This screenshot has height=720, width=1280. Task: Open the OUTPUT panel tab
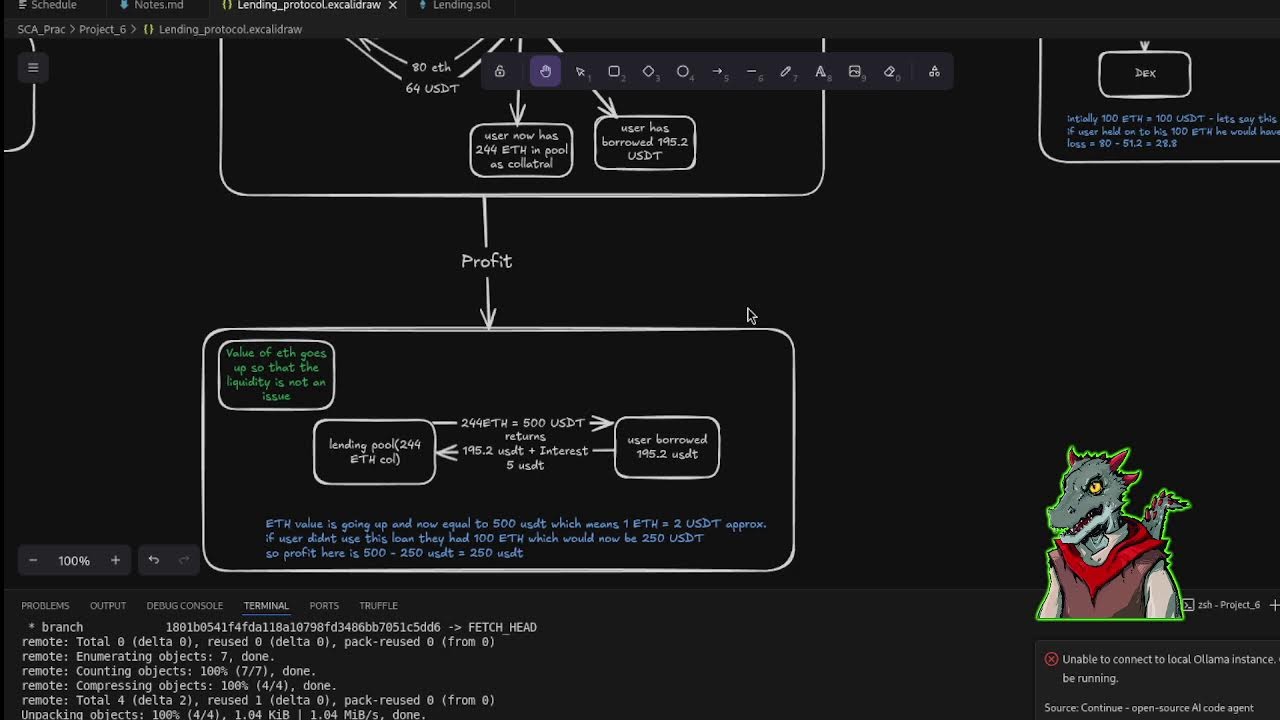pos(108,605)
